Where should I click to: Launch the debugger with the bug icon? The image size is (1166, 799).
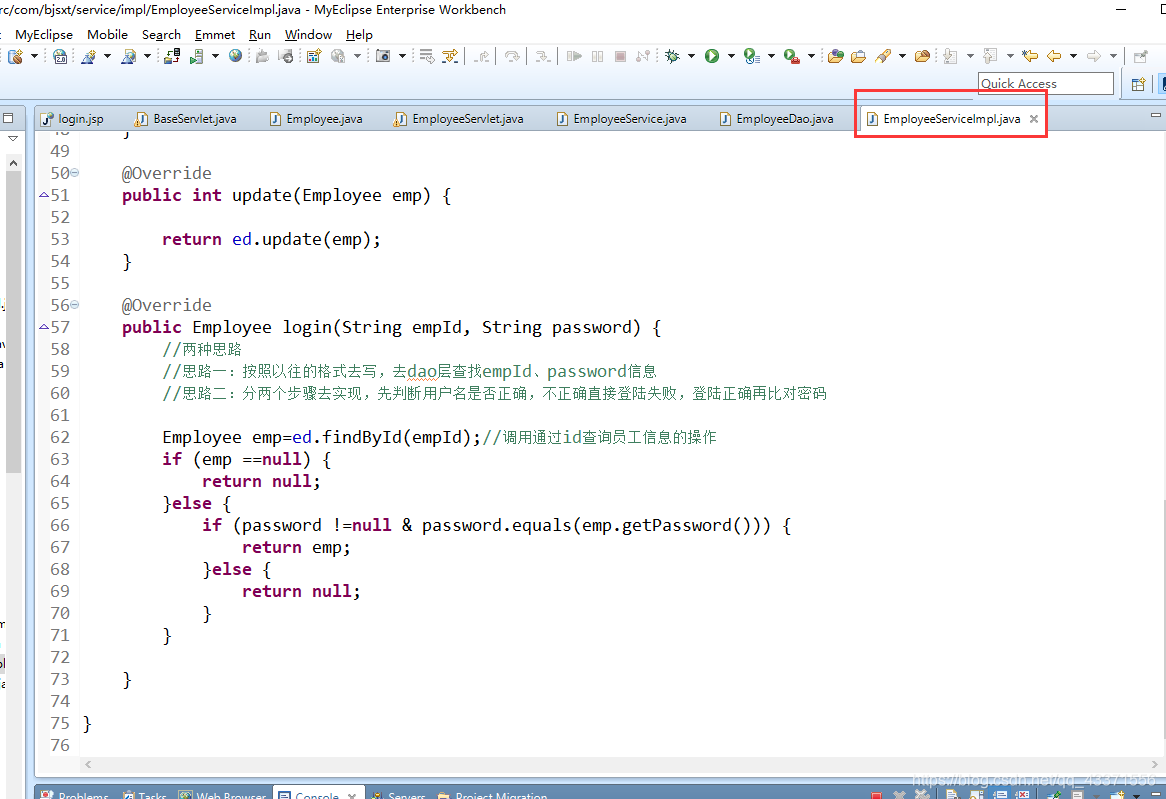tap(673, 56)
